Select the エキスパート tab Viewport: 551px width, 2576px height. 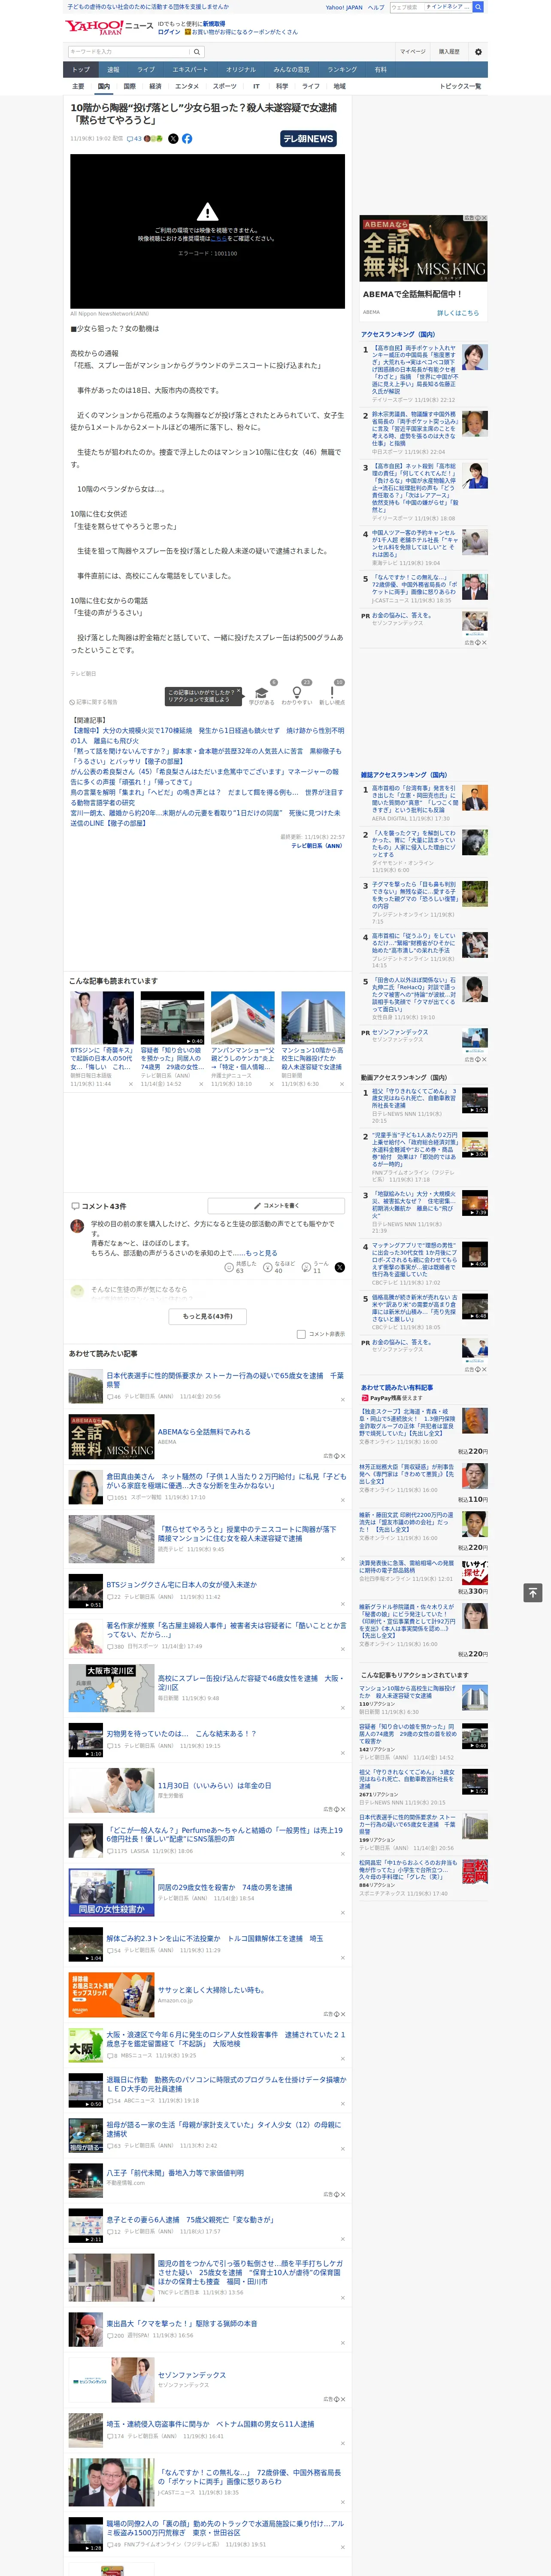[x=190, y=70]
